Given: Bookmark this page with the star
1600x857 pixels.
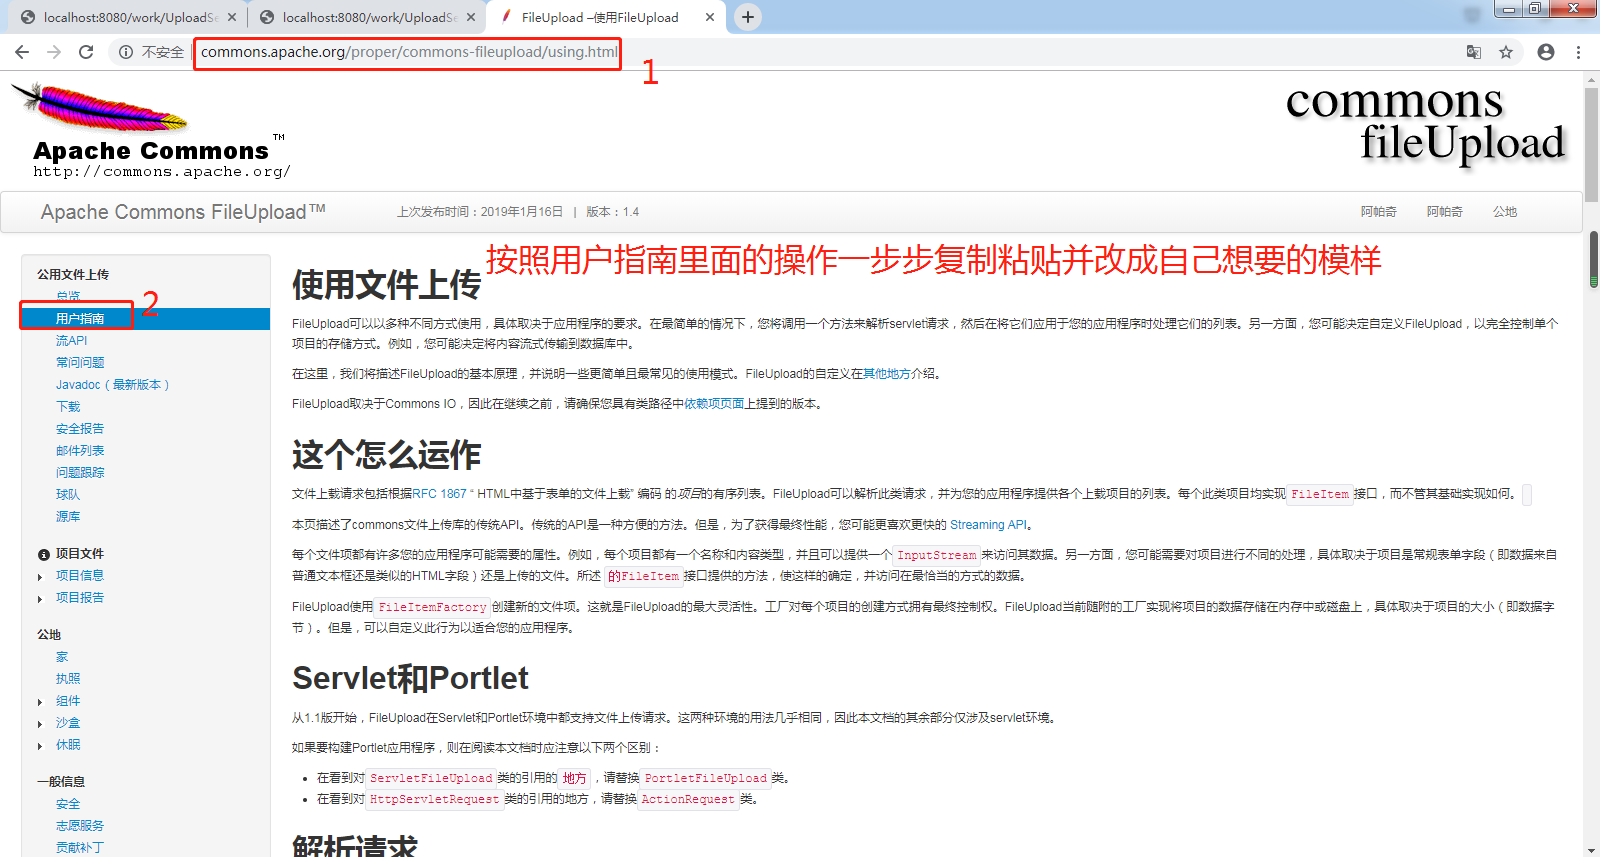Looking at the screenshot, I should point(1506,52).
